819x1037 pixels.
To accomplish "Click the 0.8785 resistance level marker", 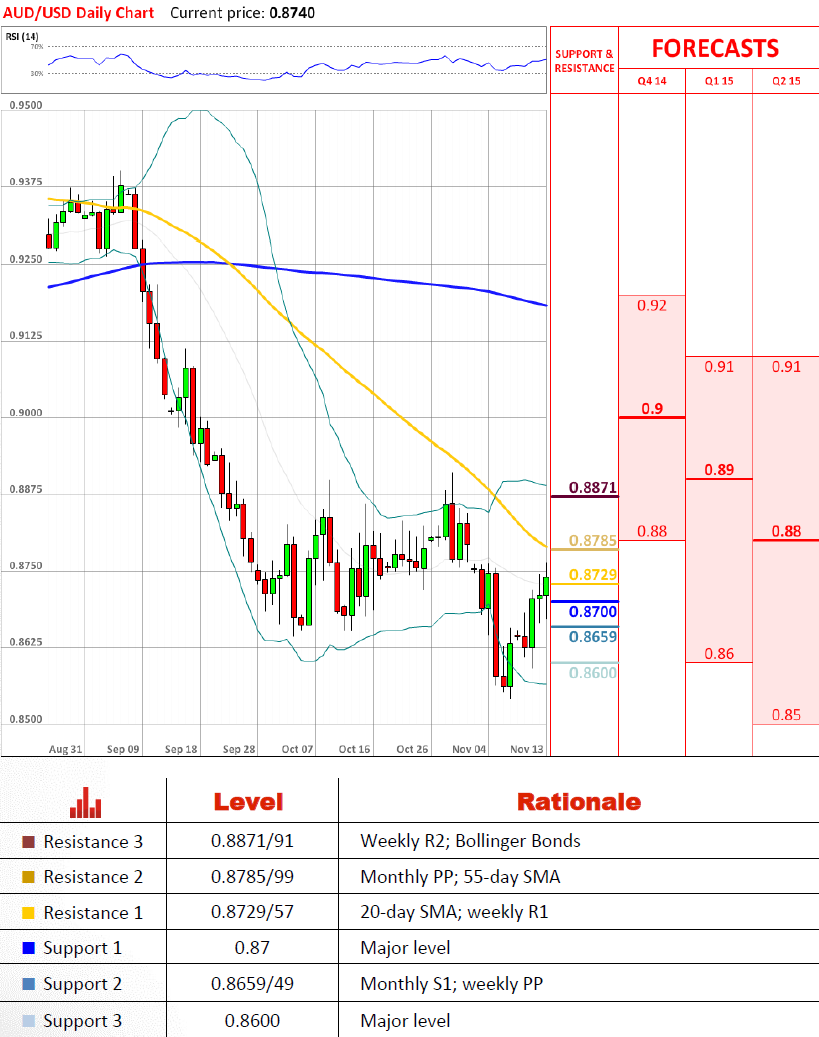I will click(x=593, y=540).
